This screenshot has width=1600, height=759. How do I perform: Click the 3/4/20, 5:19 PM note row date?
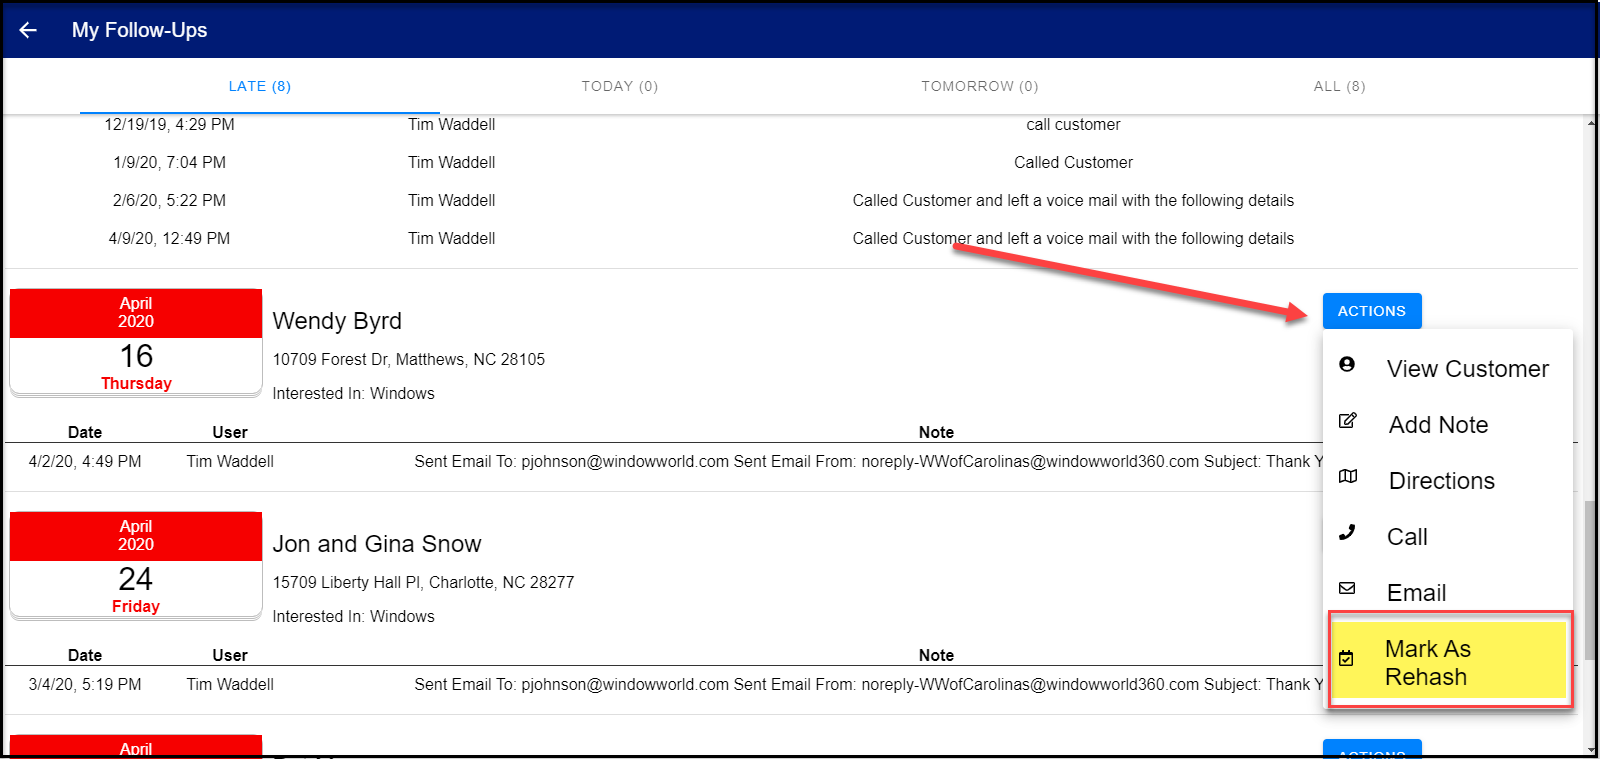(85, 684)
